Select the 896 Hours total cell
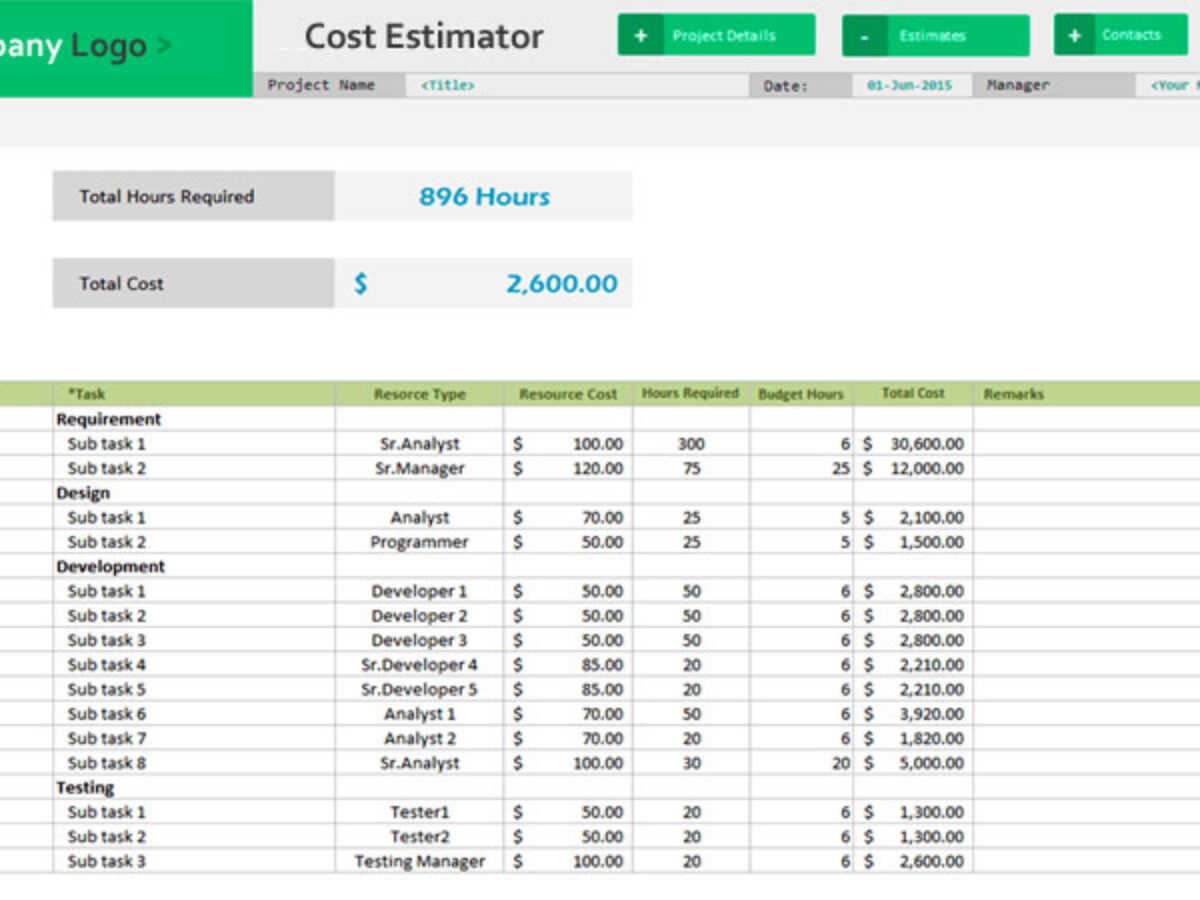The image size is (1200, 900). point(484,196)
